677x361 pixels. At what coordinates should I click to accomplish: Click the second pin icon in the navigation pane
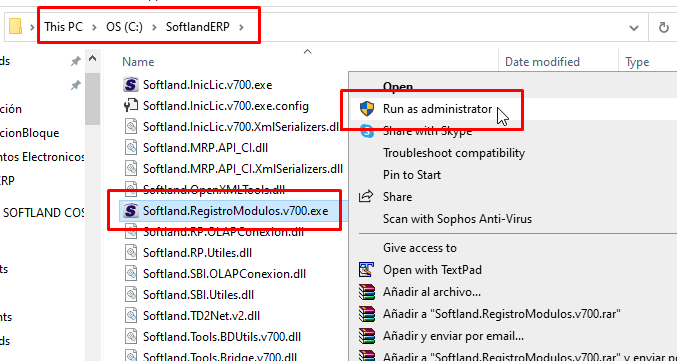pos(76,86)
